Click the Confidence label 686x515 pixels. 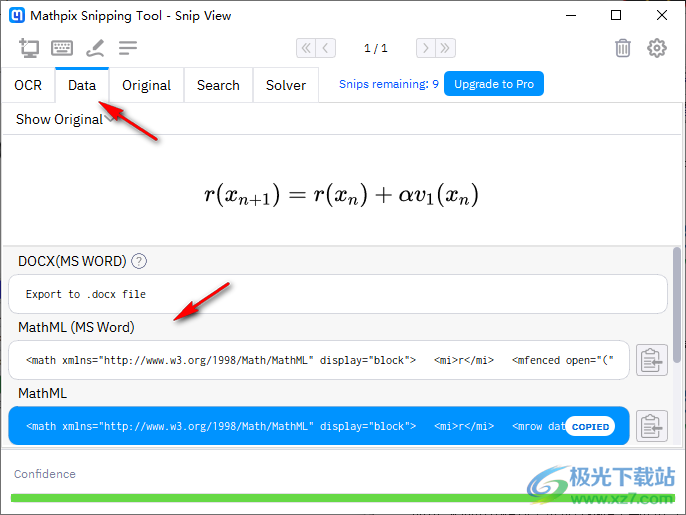click(45, 474)
